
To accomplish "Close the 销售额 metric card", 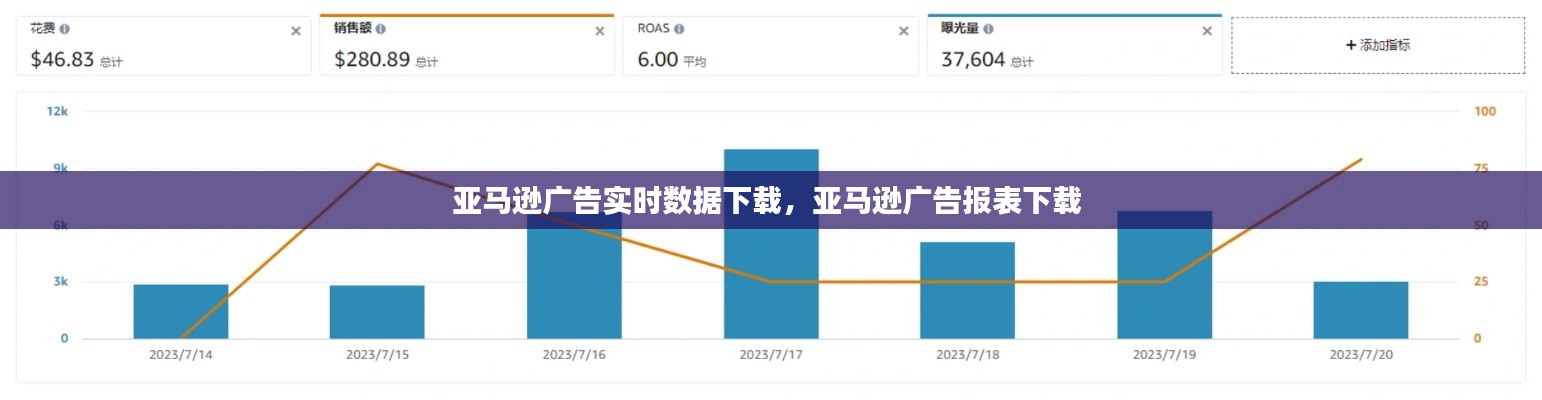I will 599,31.
